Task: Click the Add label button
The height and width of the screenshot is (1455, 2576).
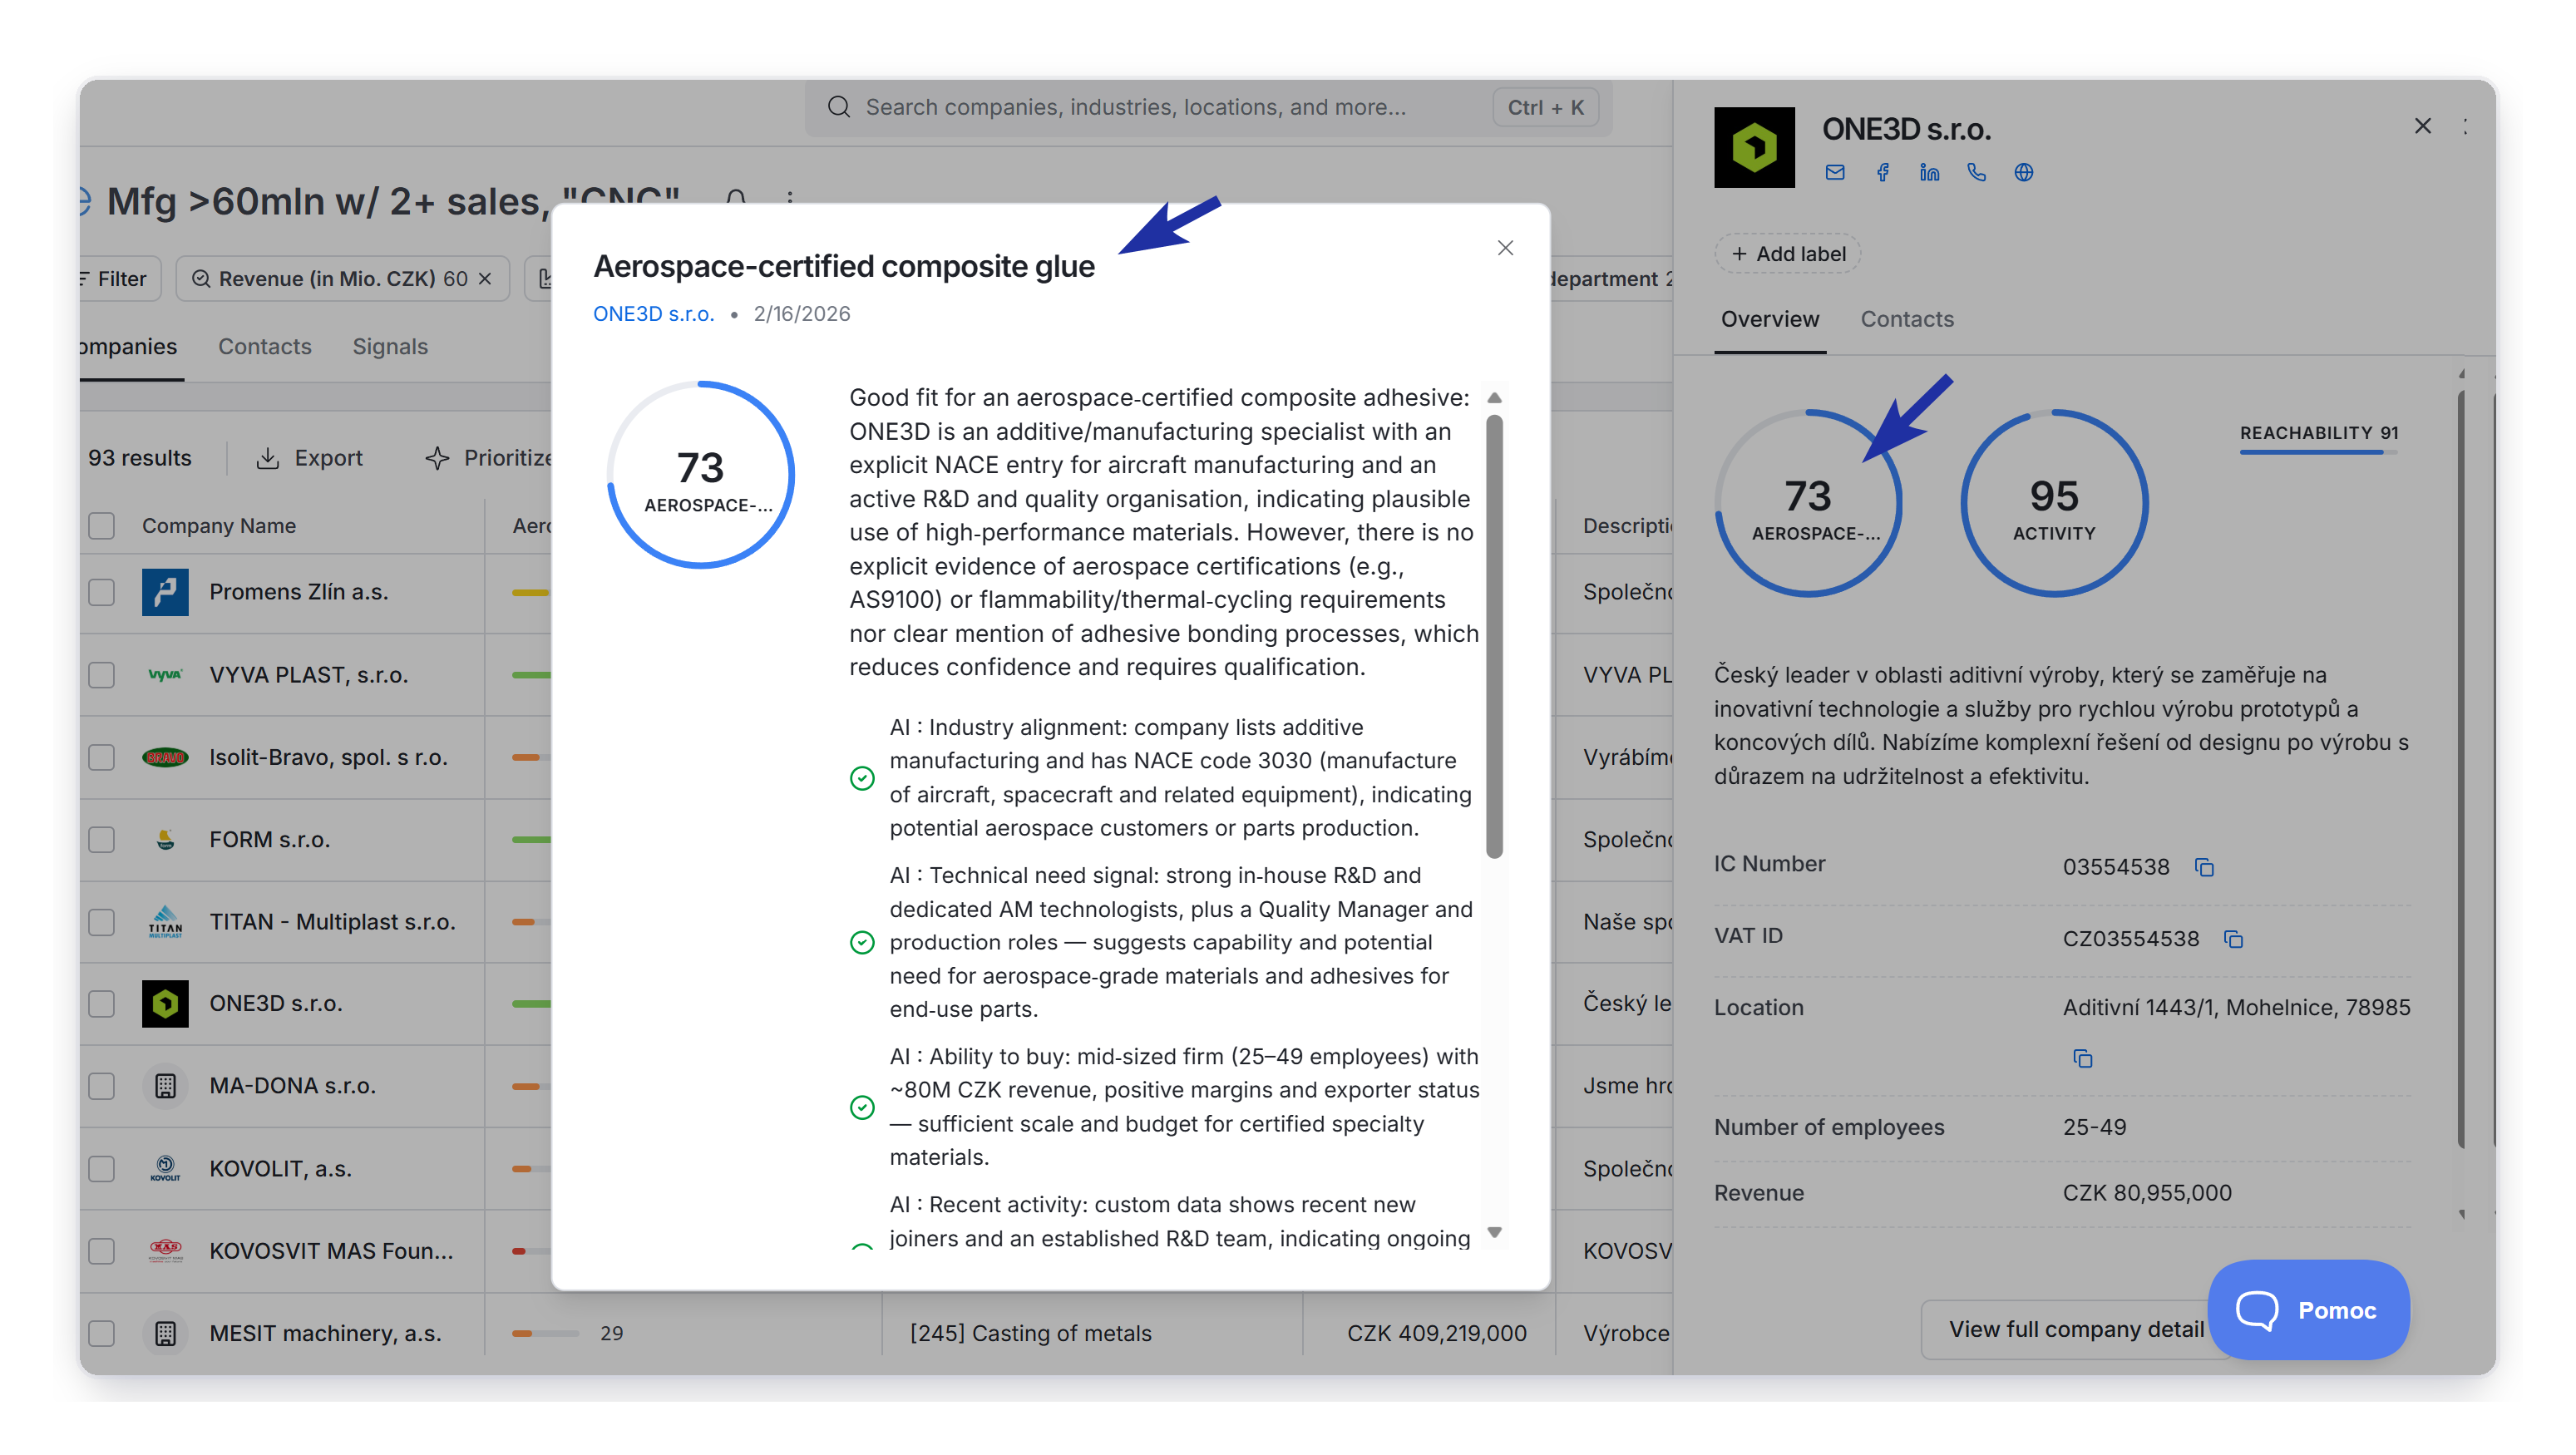Action: click(1788, 254)
